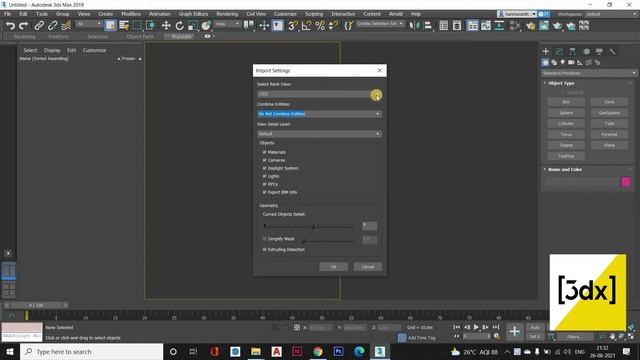Toggle the Angle Snap icon
This screenshot has width=640, height=360.
click(306, 26)
